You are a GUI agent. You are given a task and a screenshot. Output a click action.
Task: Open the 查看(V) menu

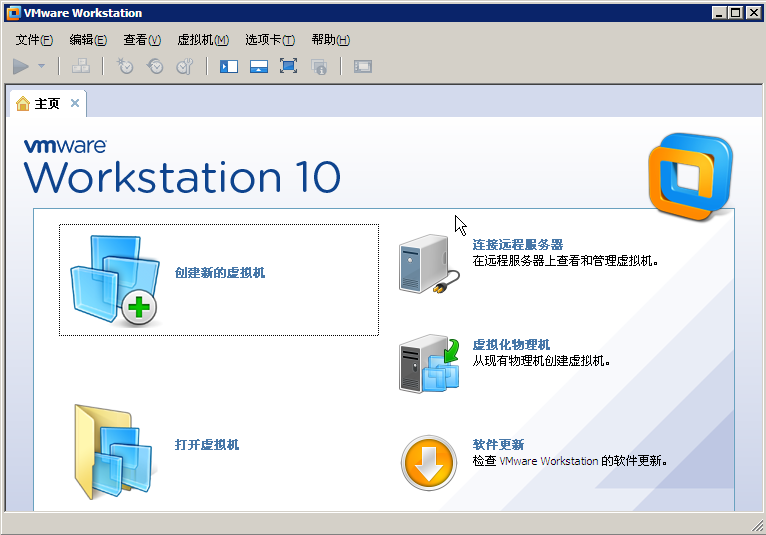tap(142, 40)
